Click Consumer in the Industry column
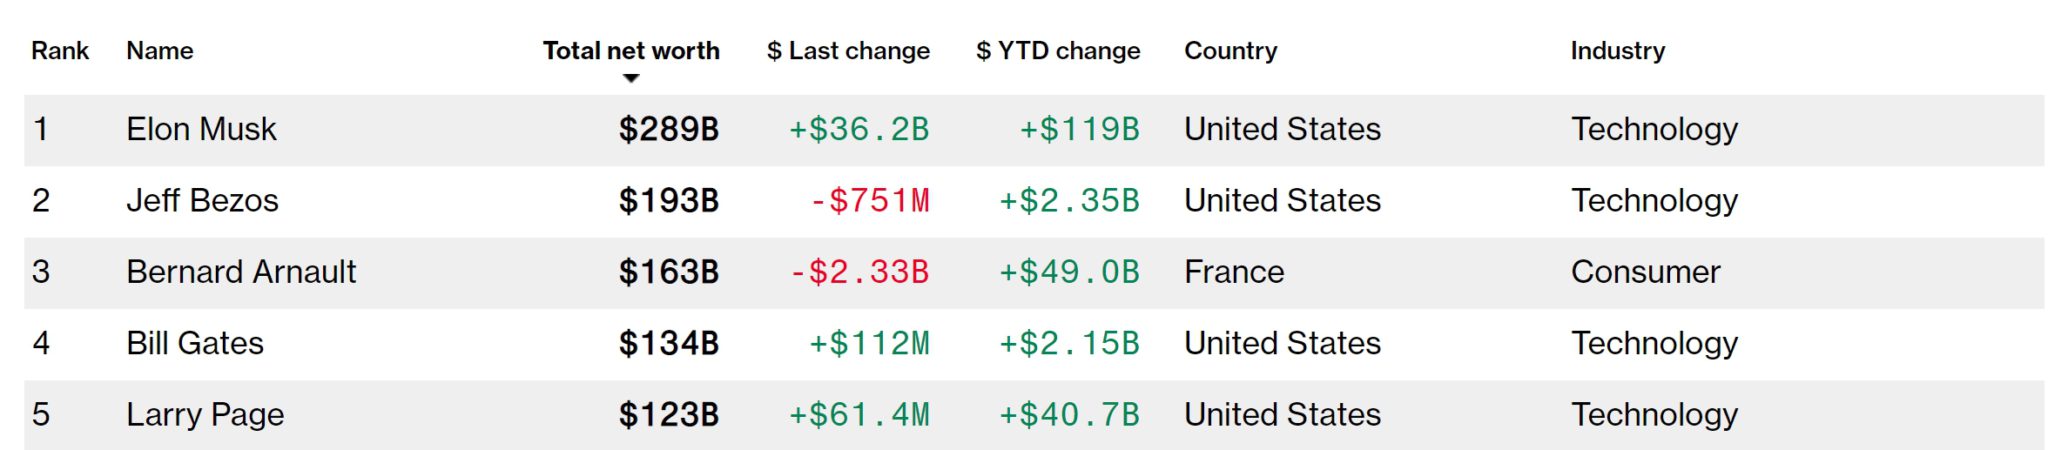 (1645, 272)
